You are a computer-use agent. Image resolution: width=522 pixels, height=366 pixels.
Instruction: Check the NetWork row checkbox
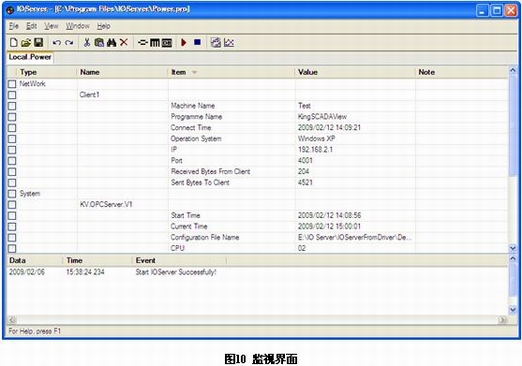tap(12, 84)
